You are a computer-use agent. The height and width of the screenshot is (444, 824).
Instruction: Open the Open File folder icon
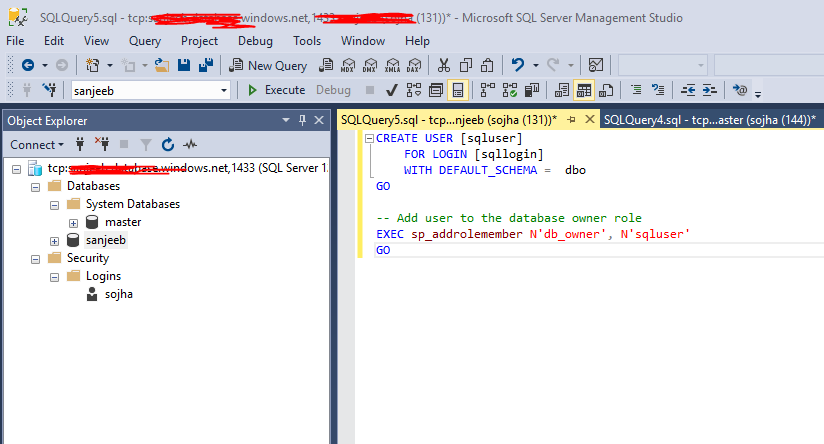tap(162, 65)
